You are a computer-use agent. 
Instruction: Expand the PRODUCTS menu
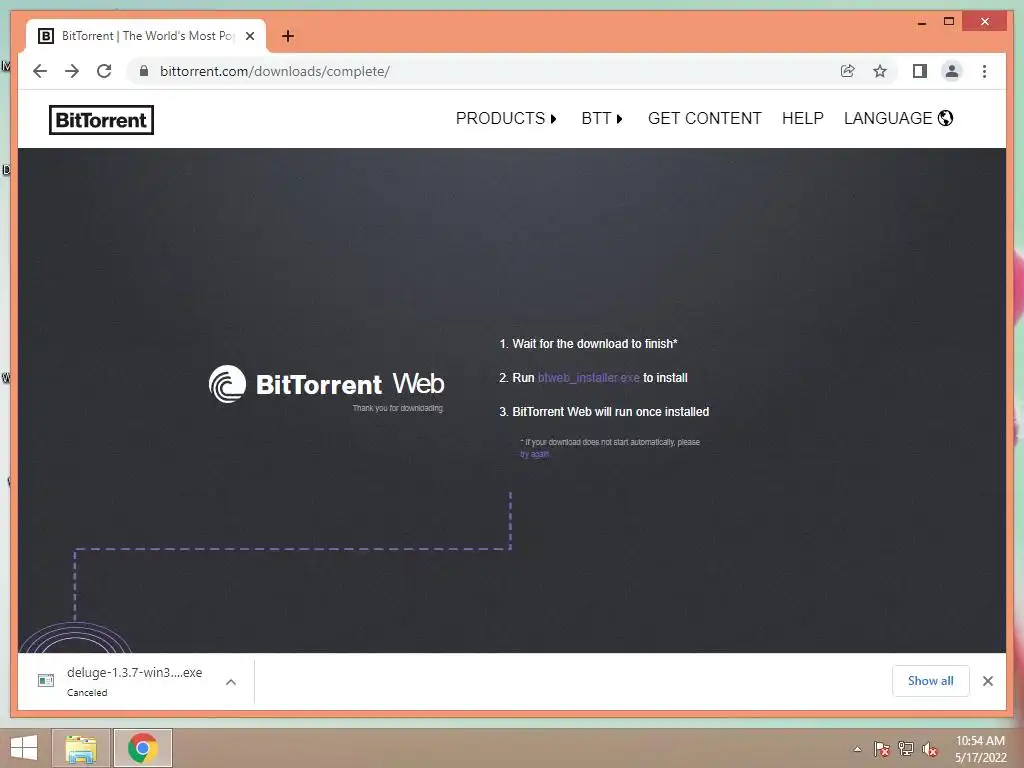(x=506, y=118)
